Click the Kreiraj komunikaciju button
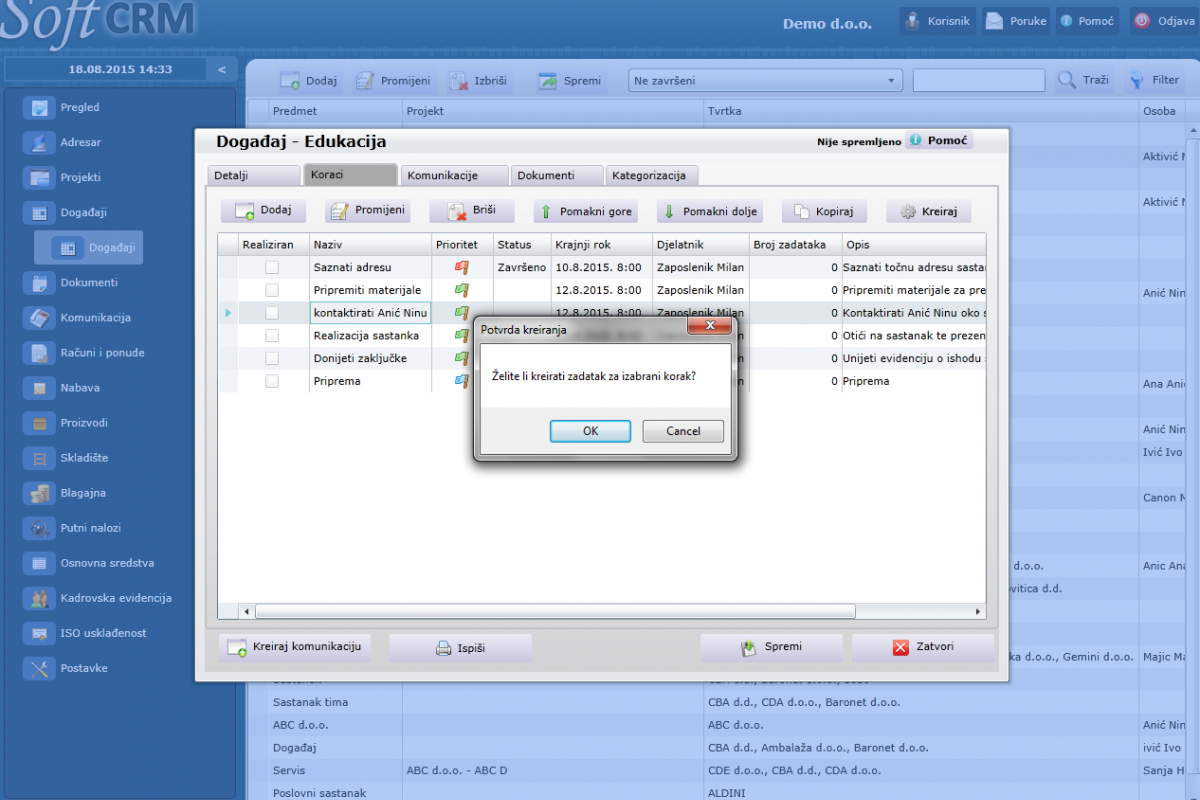 point(294,647)
